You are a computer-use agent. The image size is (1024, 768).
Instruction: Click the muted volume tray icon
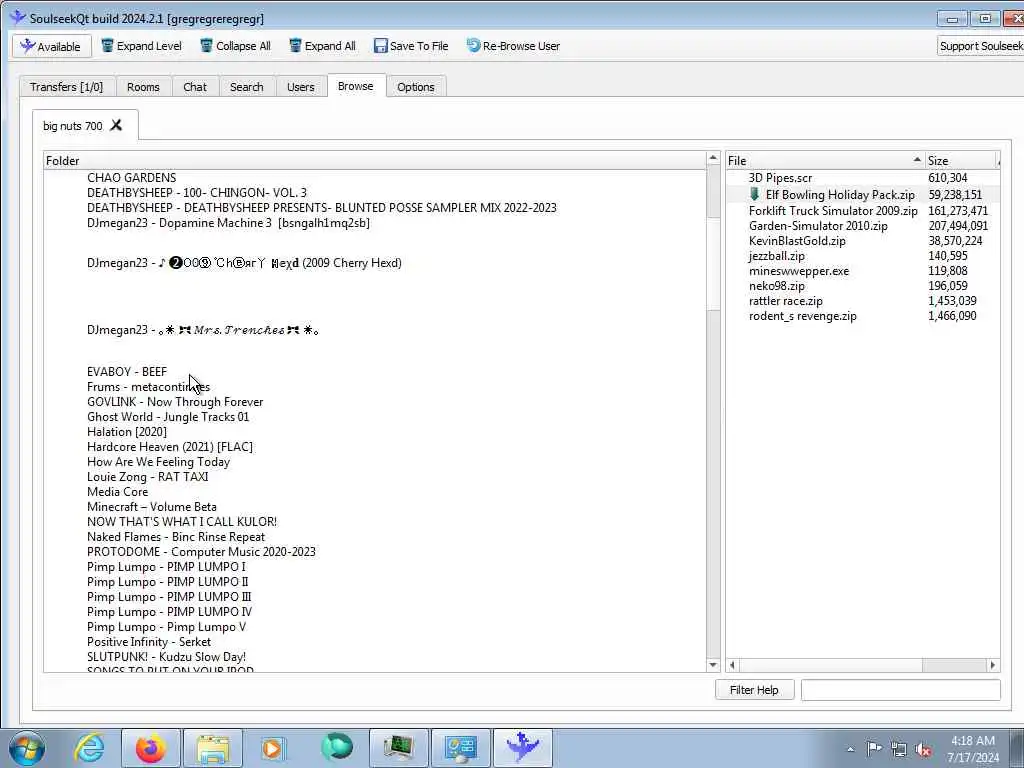point(923,749)
